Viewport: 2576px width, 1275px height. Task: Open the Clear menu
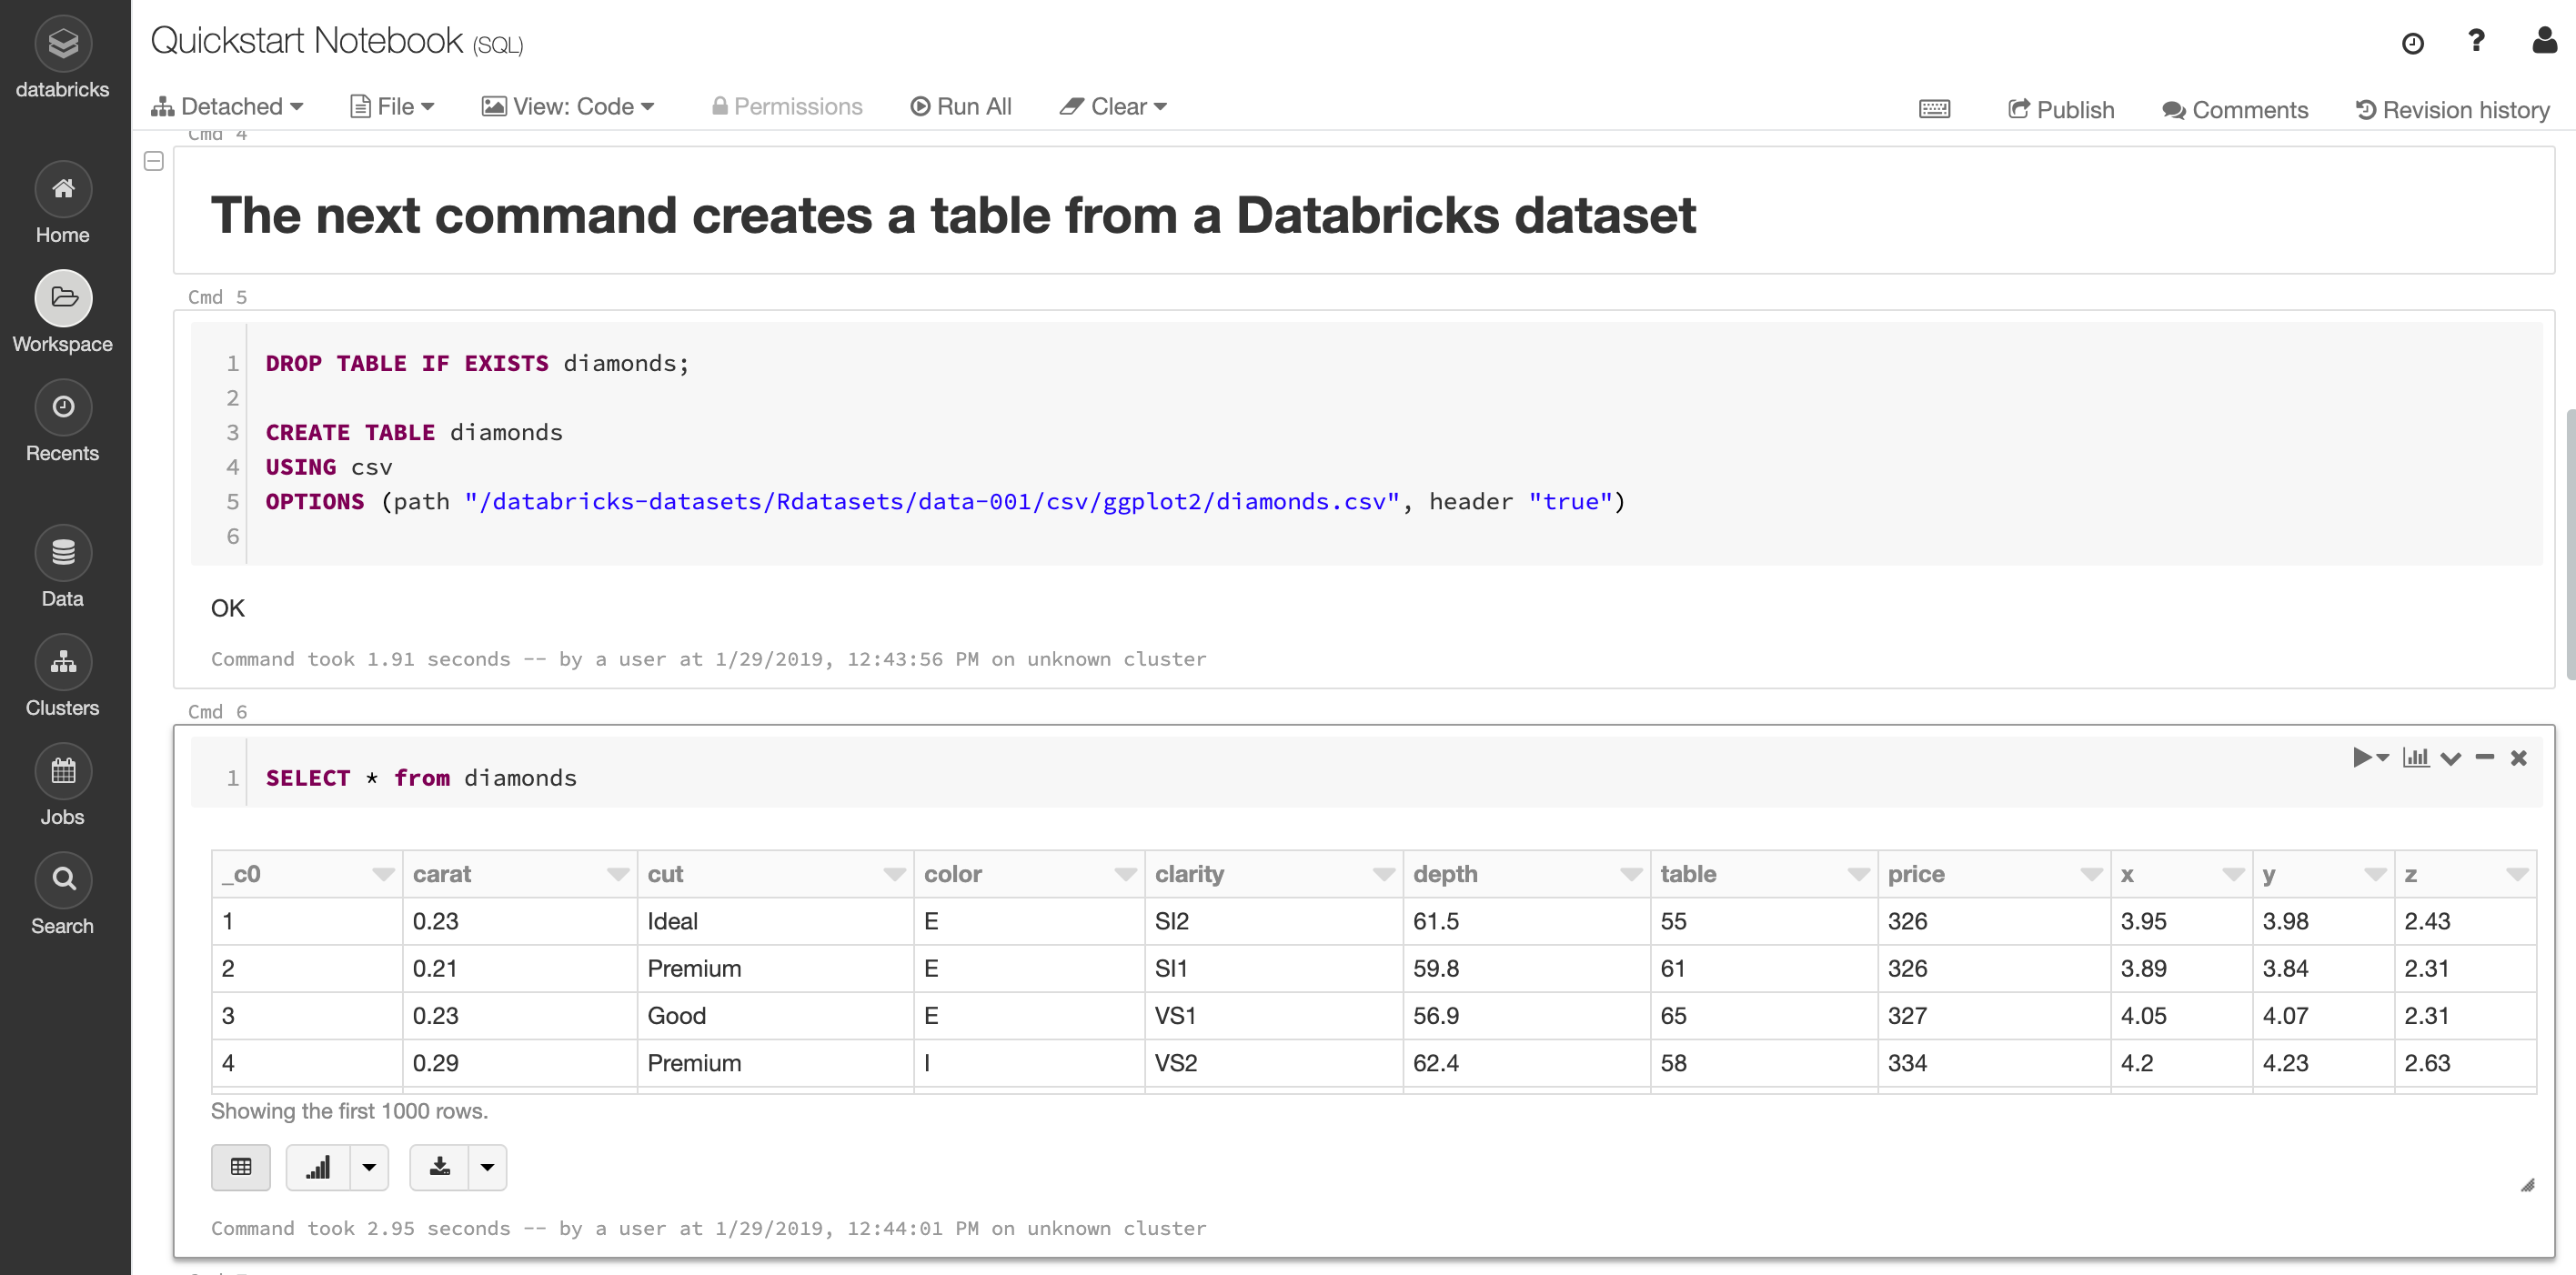1113,107
